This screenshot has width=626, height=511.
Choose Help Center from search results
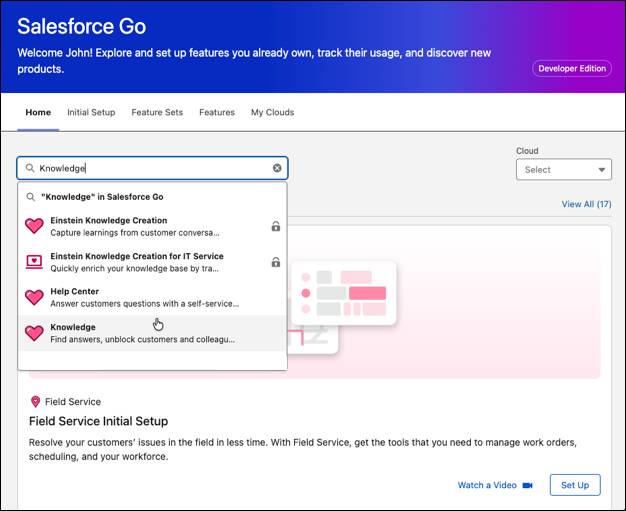click(153, 297)
